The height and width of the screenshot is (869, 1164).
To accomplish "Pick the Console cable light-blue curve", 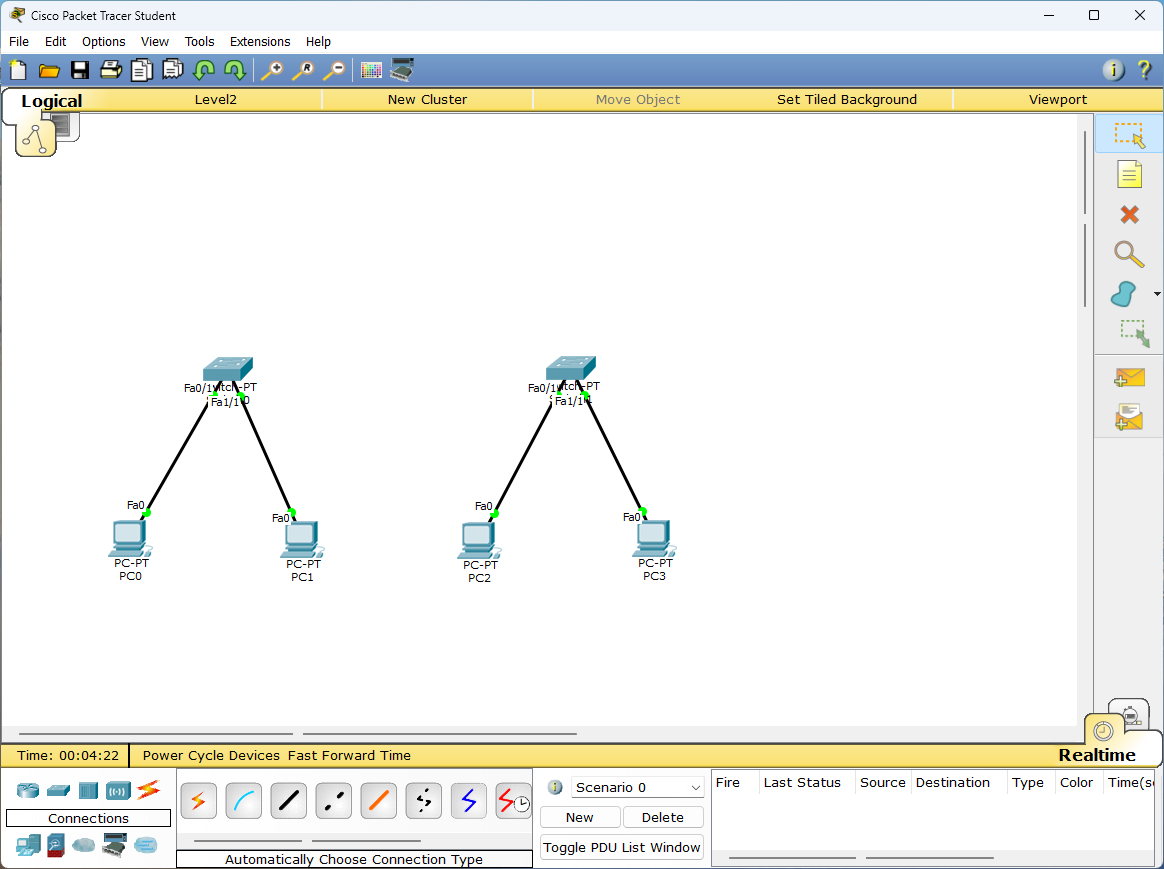I will pyautogui.click(x=243, y=801).
